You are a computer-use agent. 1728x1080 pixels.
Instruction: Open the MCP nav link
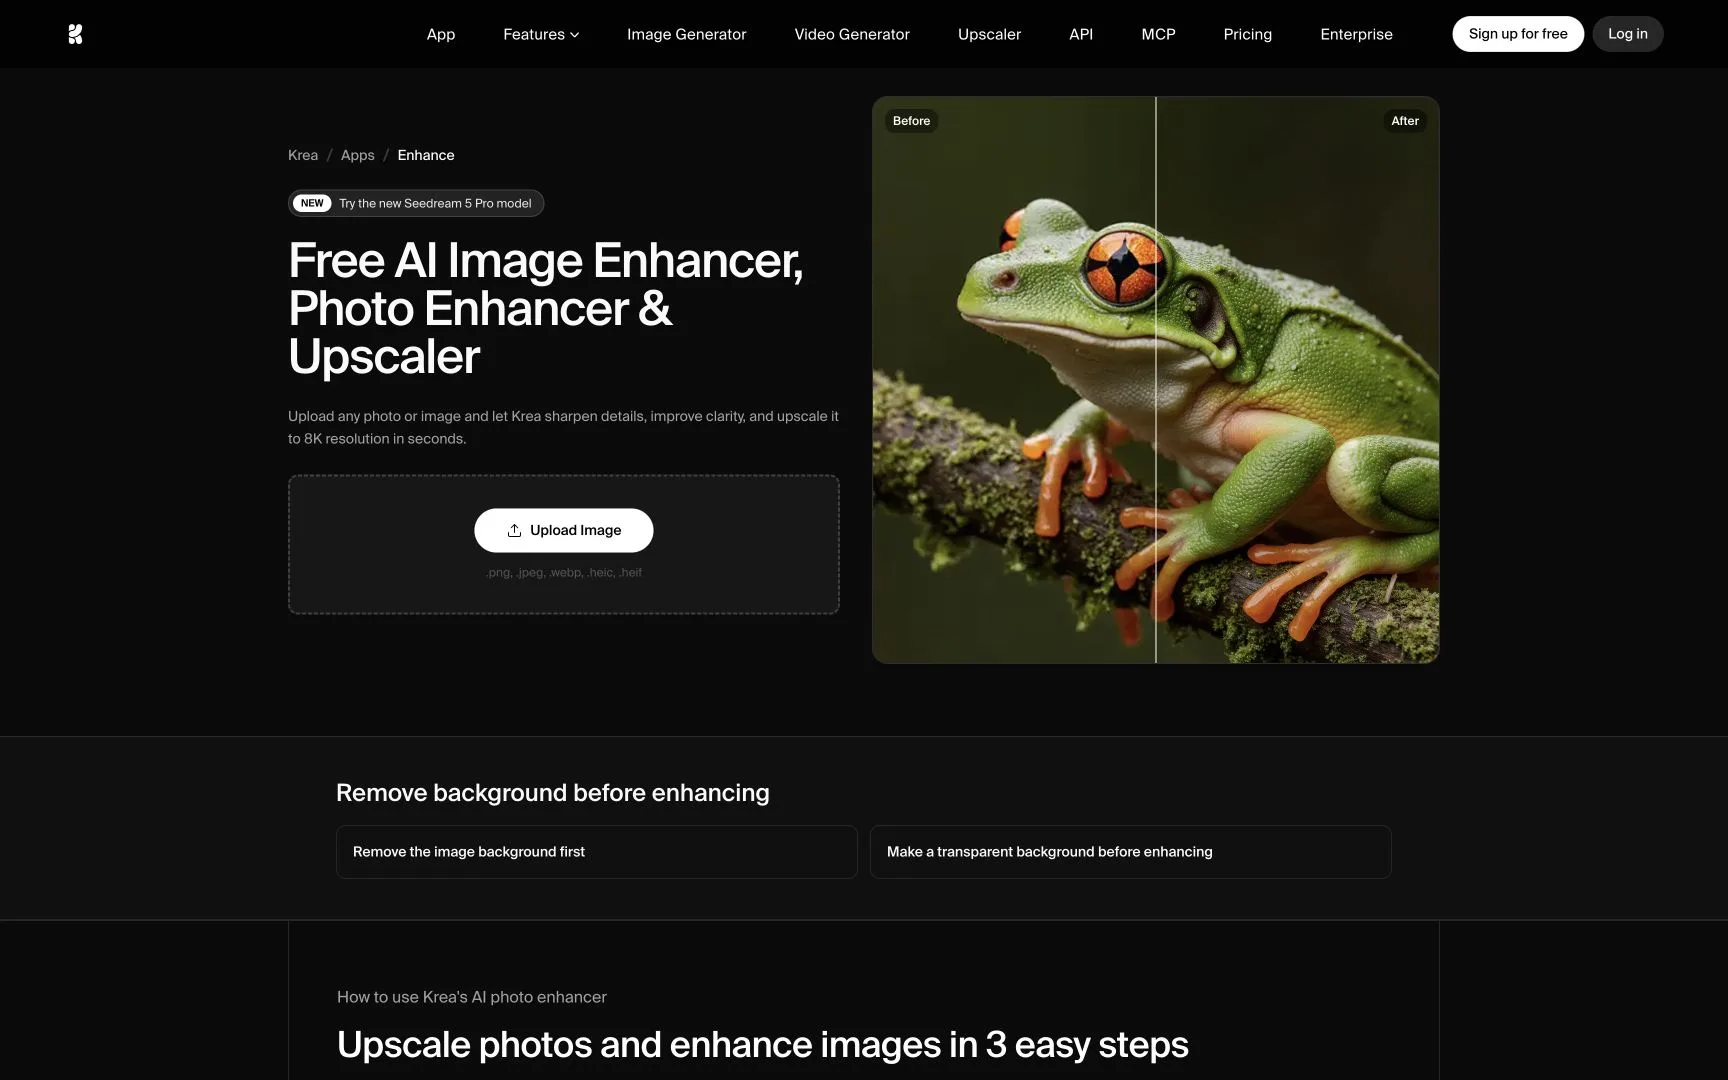[1158, 34]
